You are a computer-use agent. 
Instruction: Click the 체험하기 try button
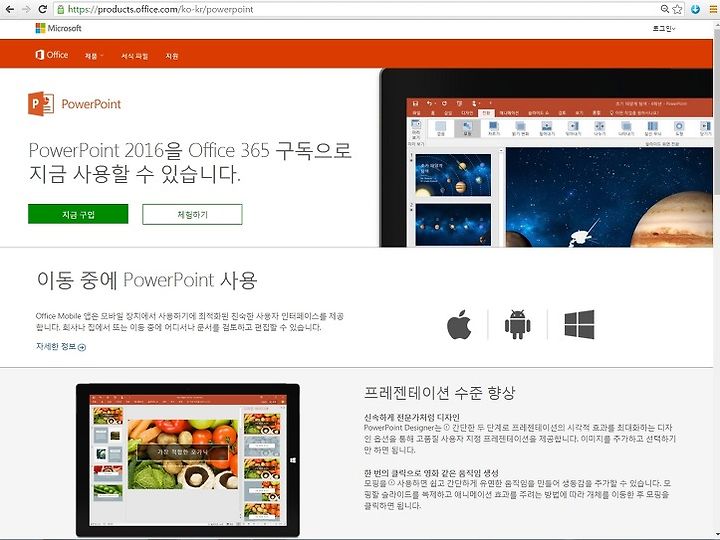pyautogui.click(x=192, y=214)
